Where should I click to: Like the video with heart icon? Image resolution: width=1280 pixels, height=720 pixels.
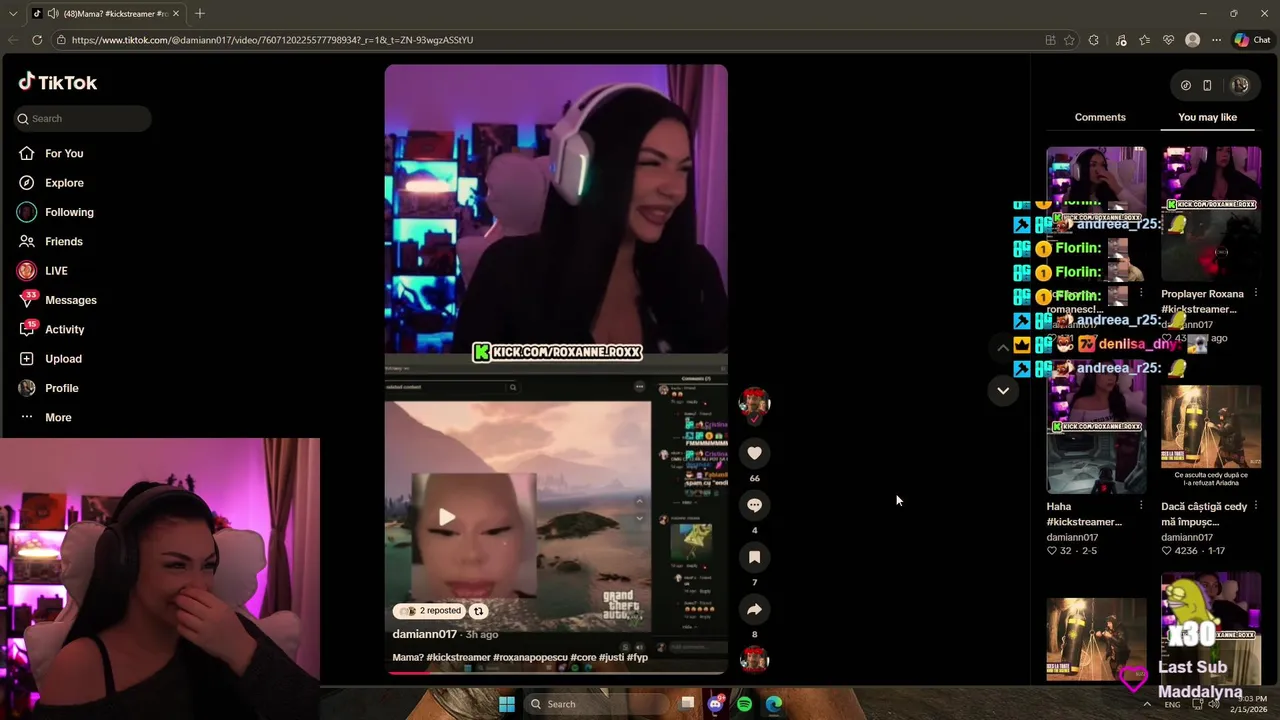(x=754, y=453)
